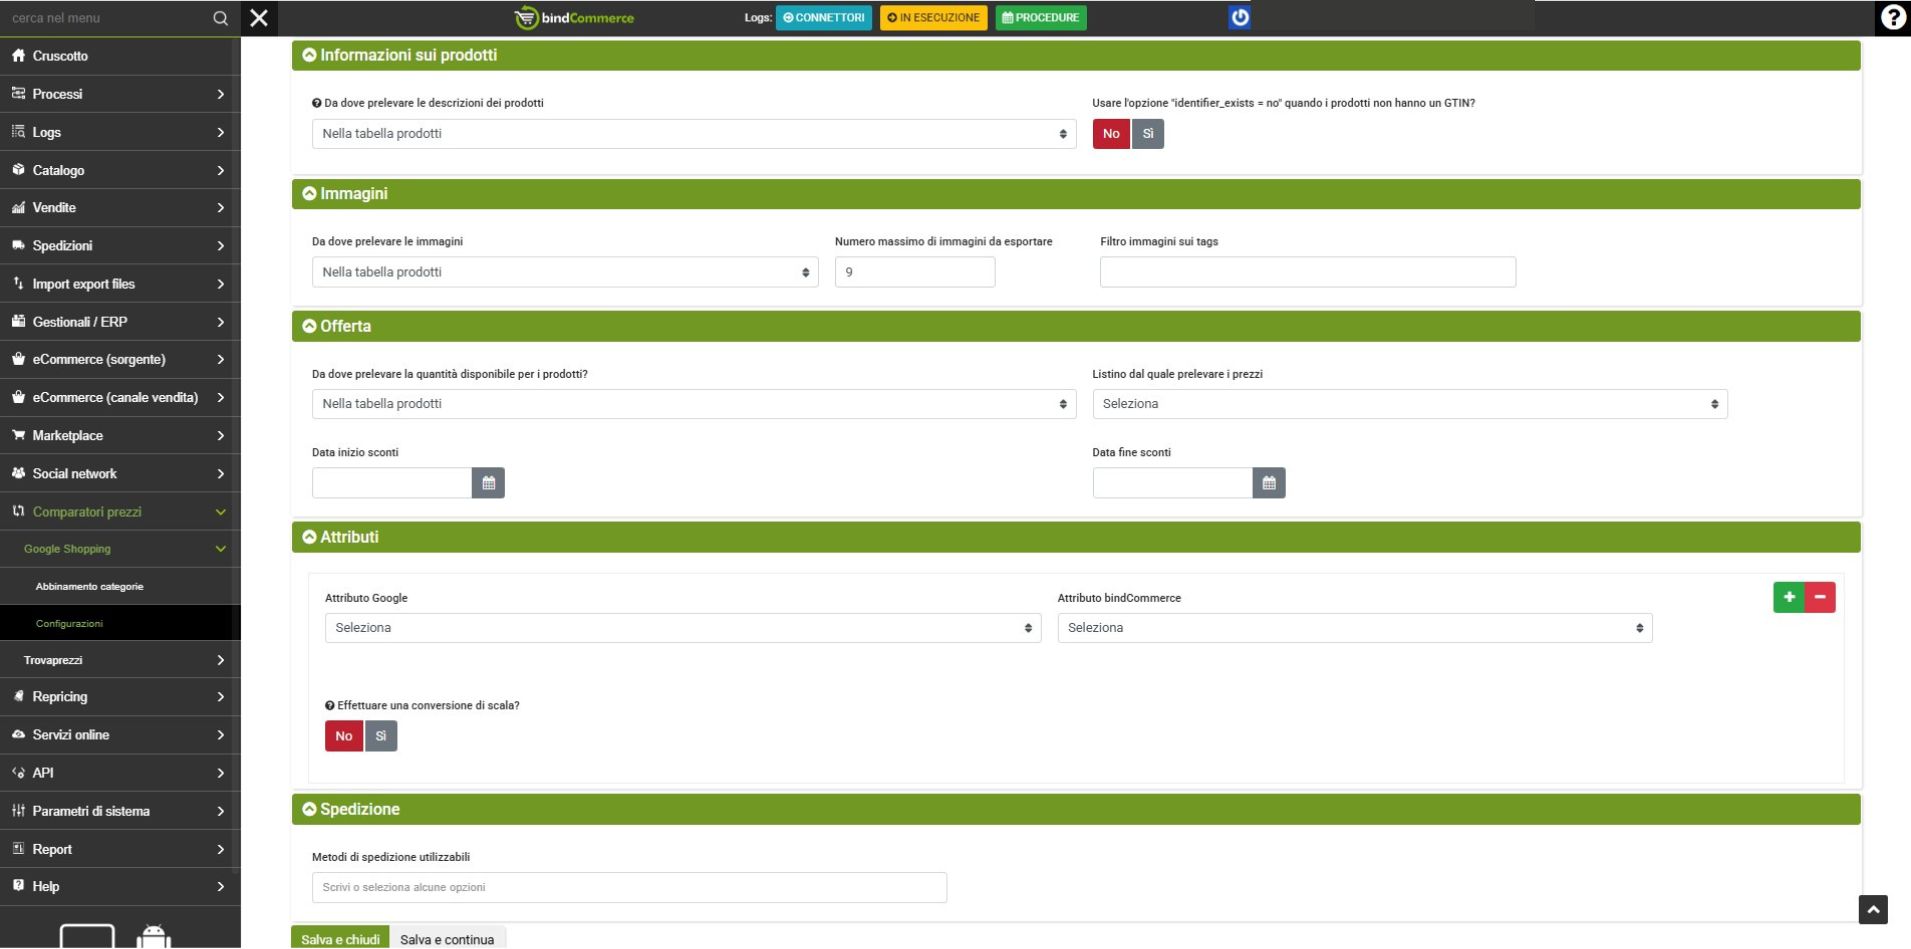Viewport: 1911px width, 949px height.
Task: Click the blue power icon in top bar
Action: pyautogui.click(x=1239, y=17)
